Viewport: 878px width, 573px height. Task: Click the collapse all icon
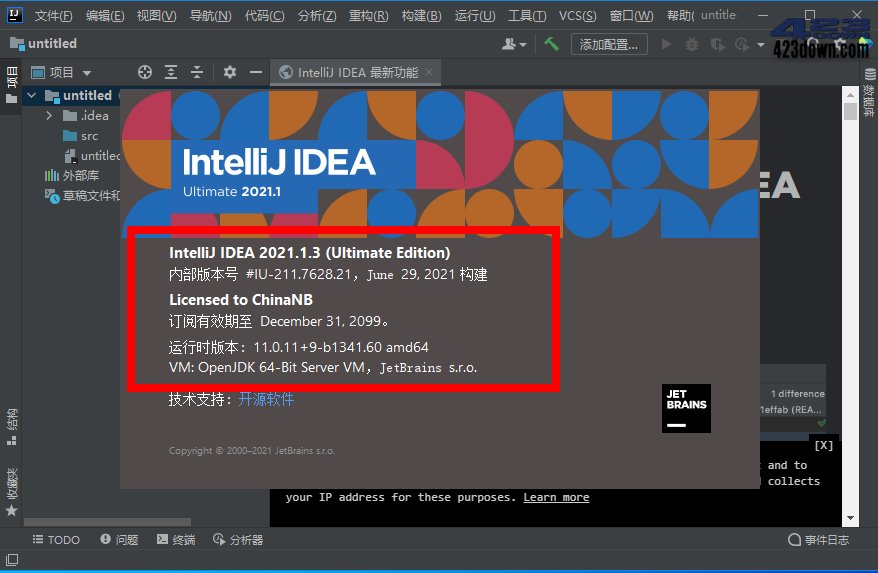(197, 72)
